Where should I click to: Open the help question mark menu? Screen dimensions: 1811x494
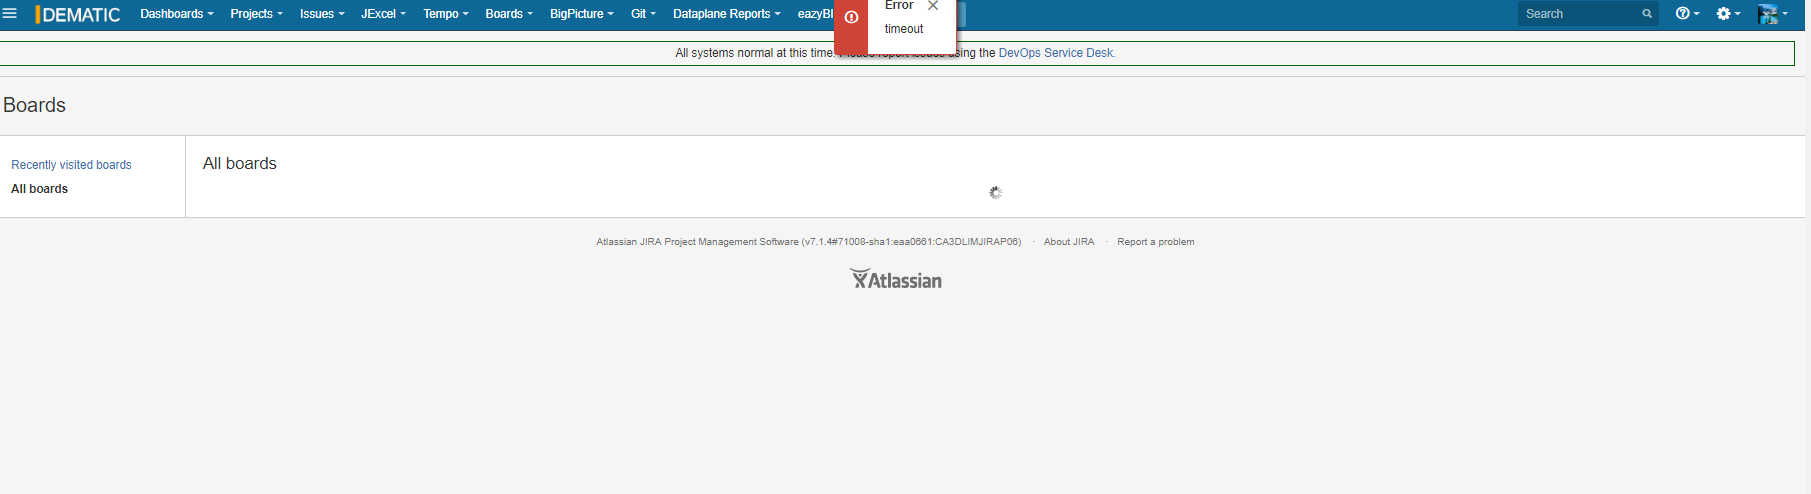1687,14
